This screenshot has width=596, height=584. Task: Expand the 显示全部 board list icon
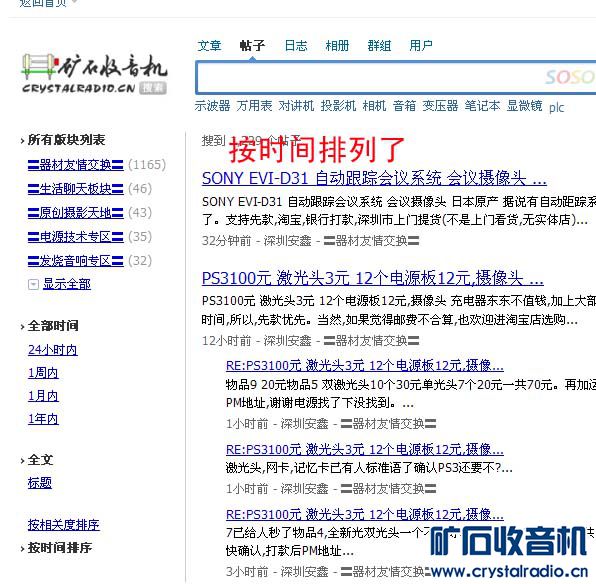(33, 284)
